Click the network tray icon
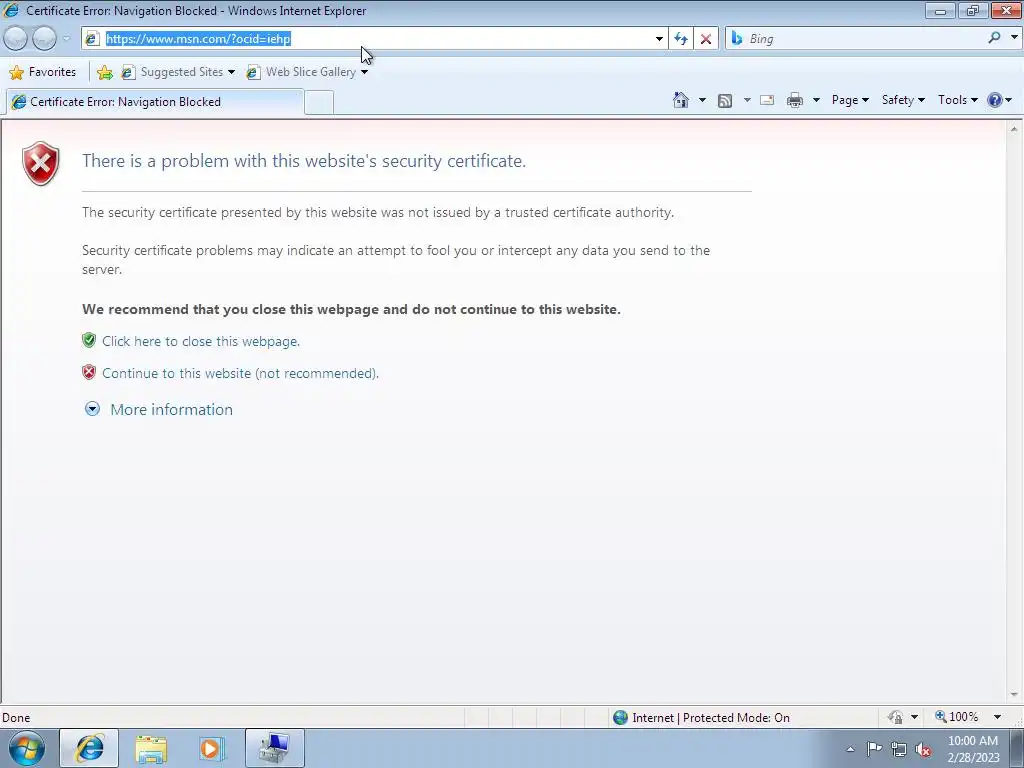 point(899,749)
